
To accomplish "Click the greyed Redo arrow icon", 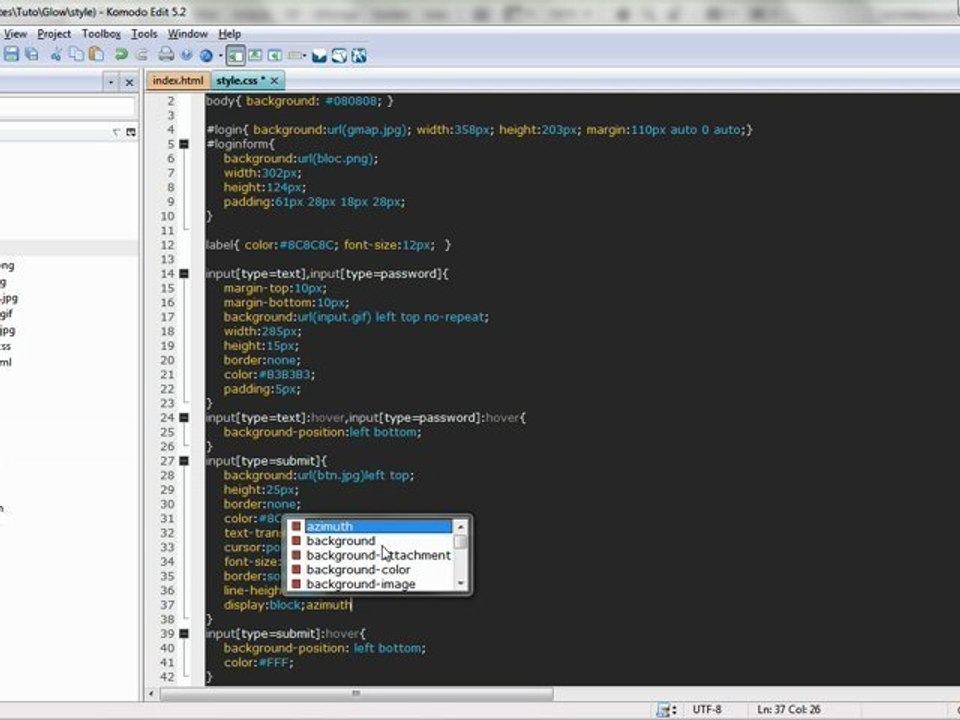I will (141, 55).
